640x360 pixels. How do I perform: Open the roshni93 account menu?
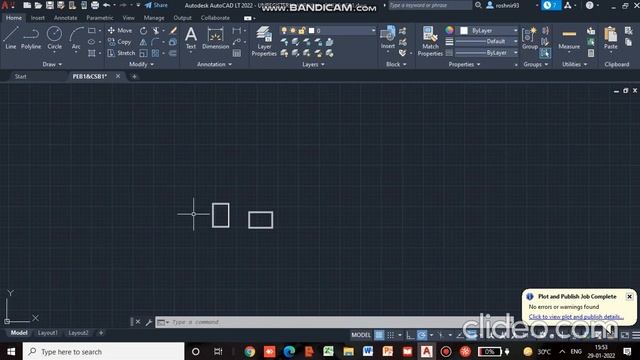(x=503, y=5)
